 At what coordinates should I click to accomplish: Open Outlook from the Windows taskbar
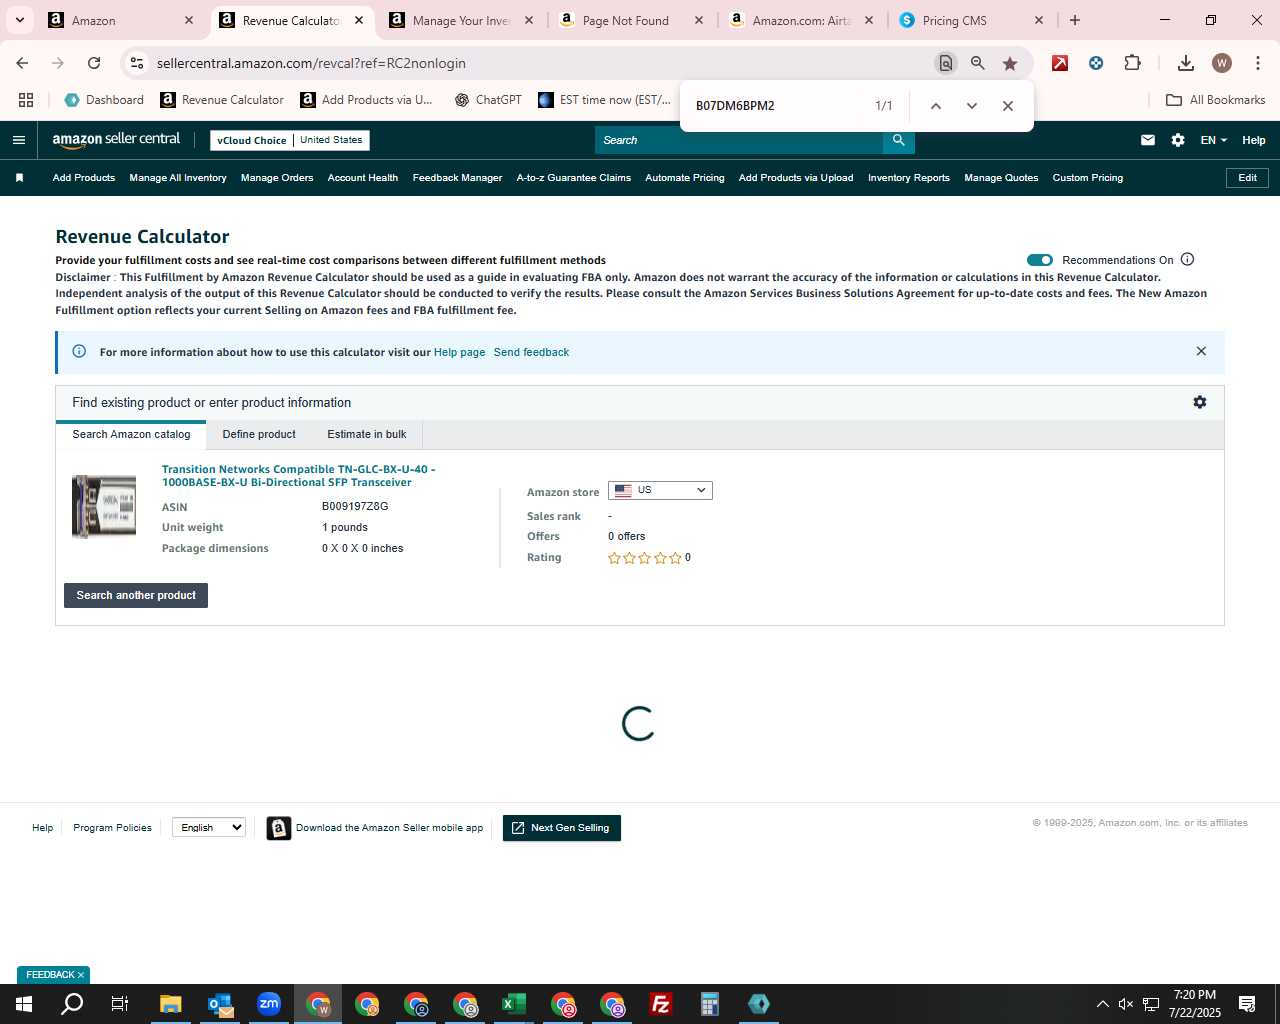click(220, 1004)
